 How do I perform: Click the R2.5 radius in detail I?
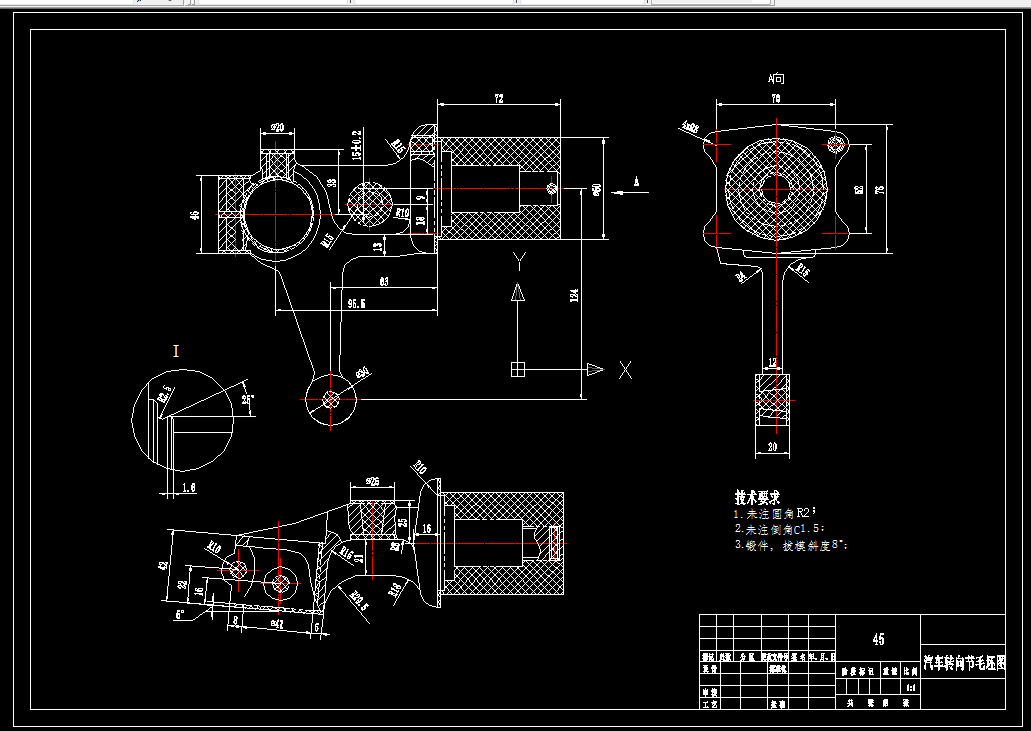[164, 394]
